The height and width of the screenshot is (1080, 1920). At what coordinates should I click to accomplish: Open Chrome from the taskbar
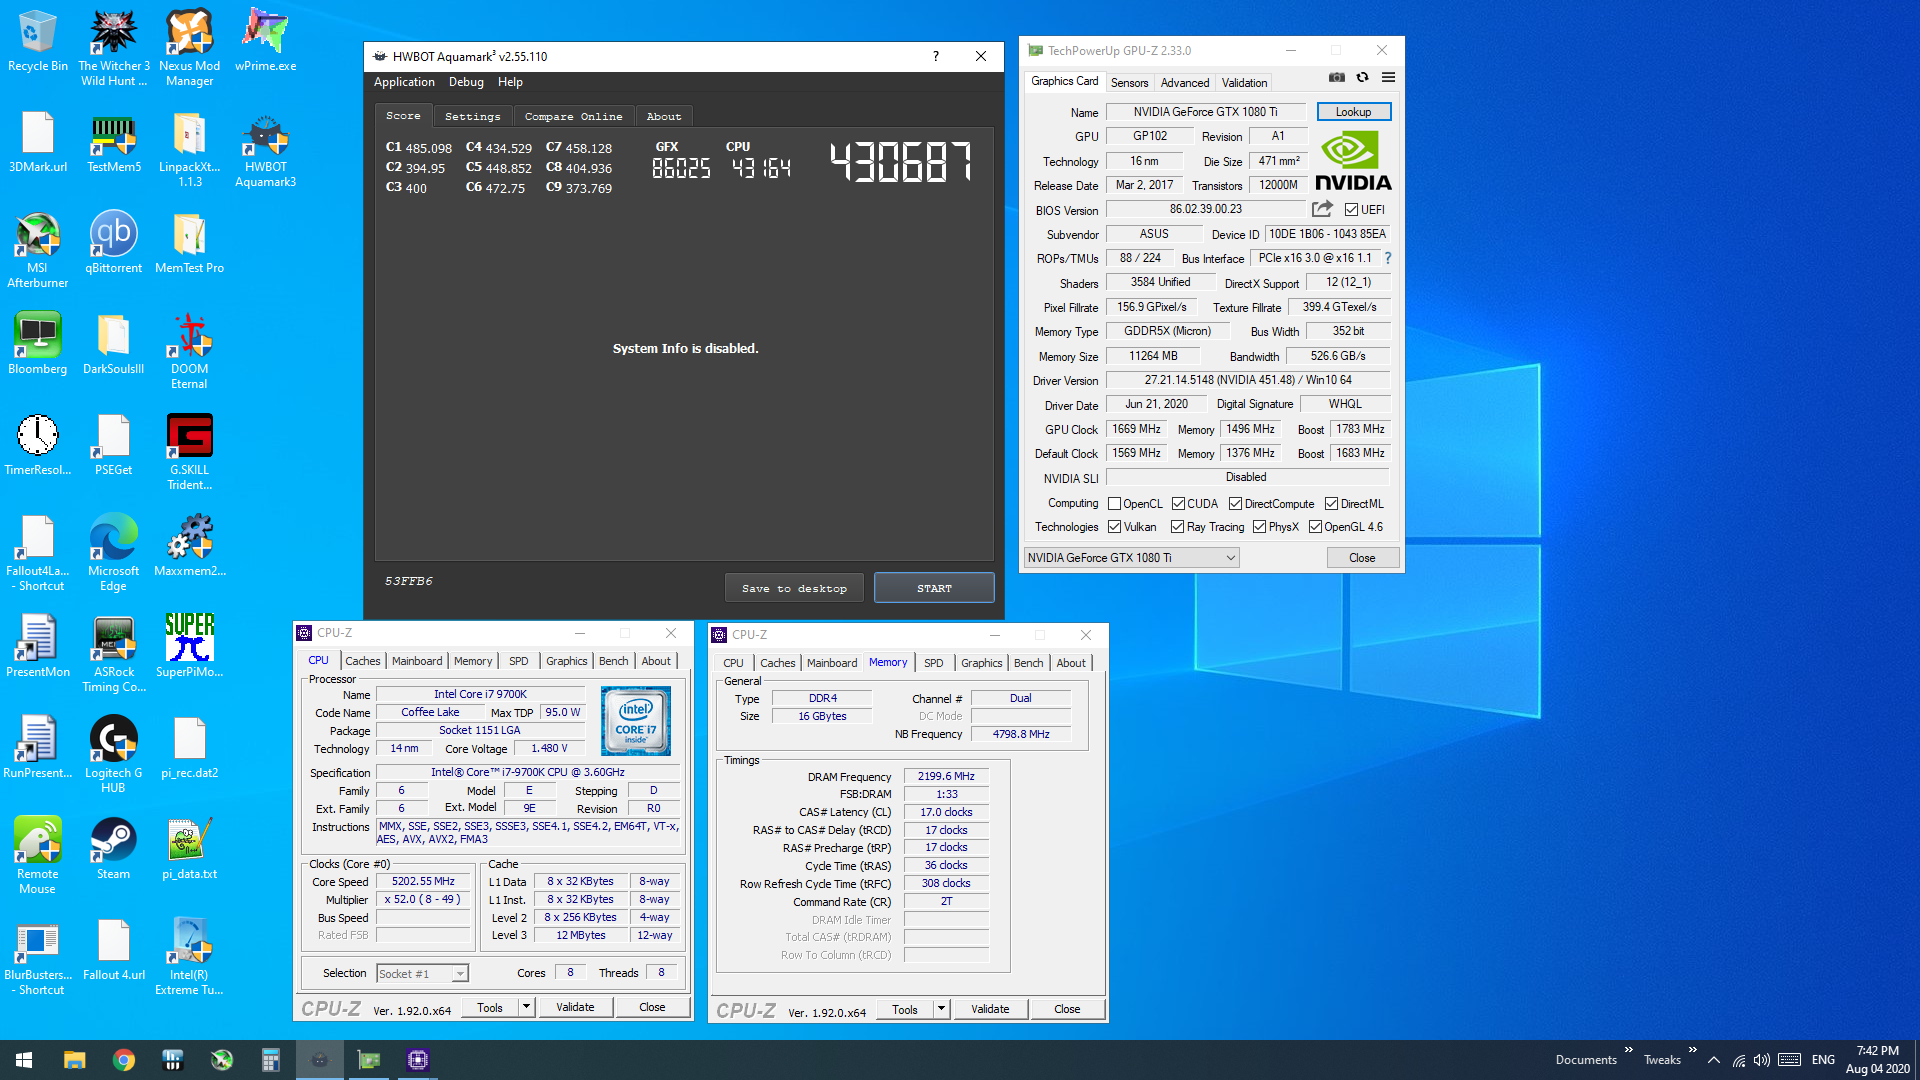124,1060
